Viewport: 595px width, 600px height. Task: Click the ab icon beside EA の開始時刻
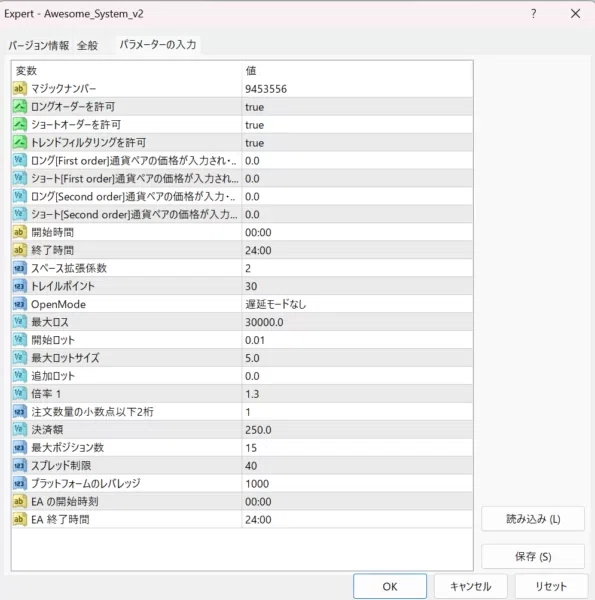click(x=20, y=501)
